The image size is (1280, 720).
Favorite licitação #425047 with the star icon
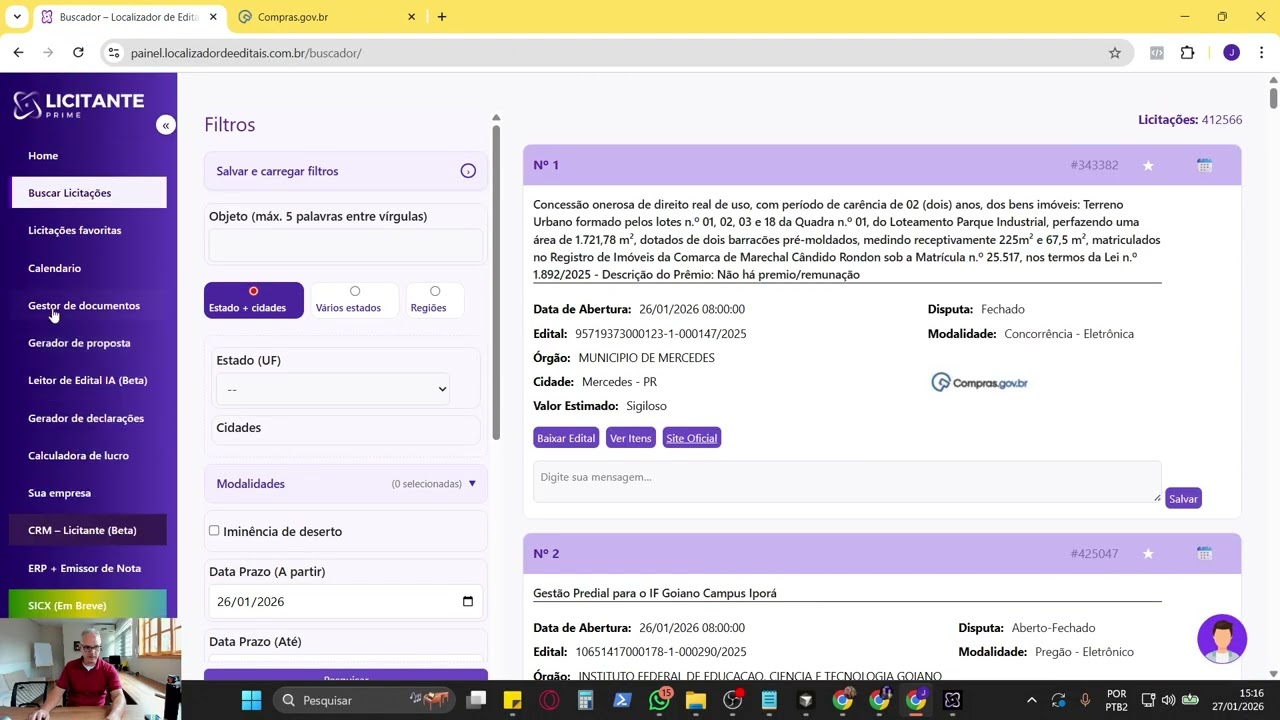coord(1148,554)
